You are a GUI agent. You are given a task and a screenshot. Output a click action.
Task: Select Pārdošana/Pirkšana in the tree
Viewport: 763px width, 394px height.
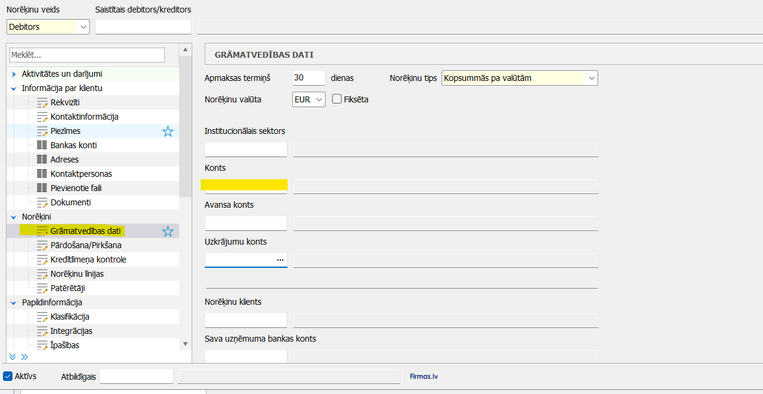pos(86,245)
